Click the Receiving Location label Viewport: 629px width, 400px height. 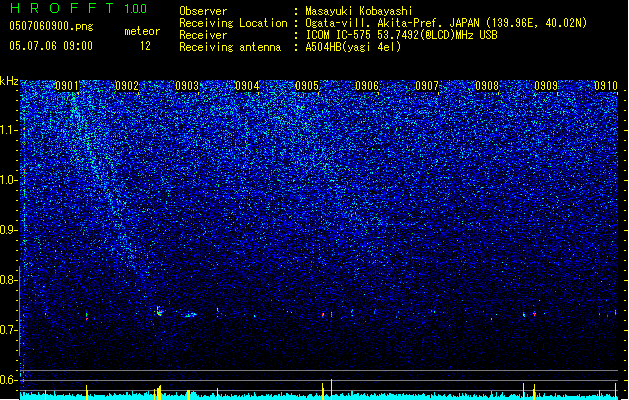233,23
